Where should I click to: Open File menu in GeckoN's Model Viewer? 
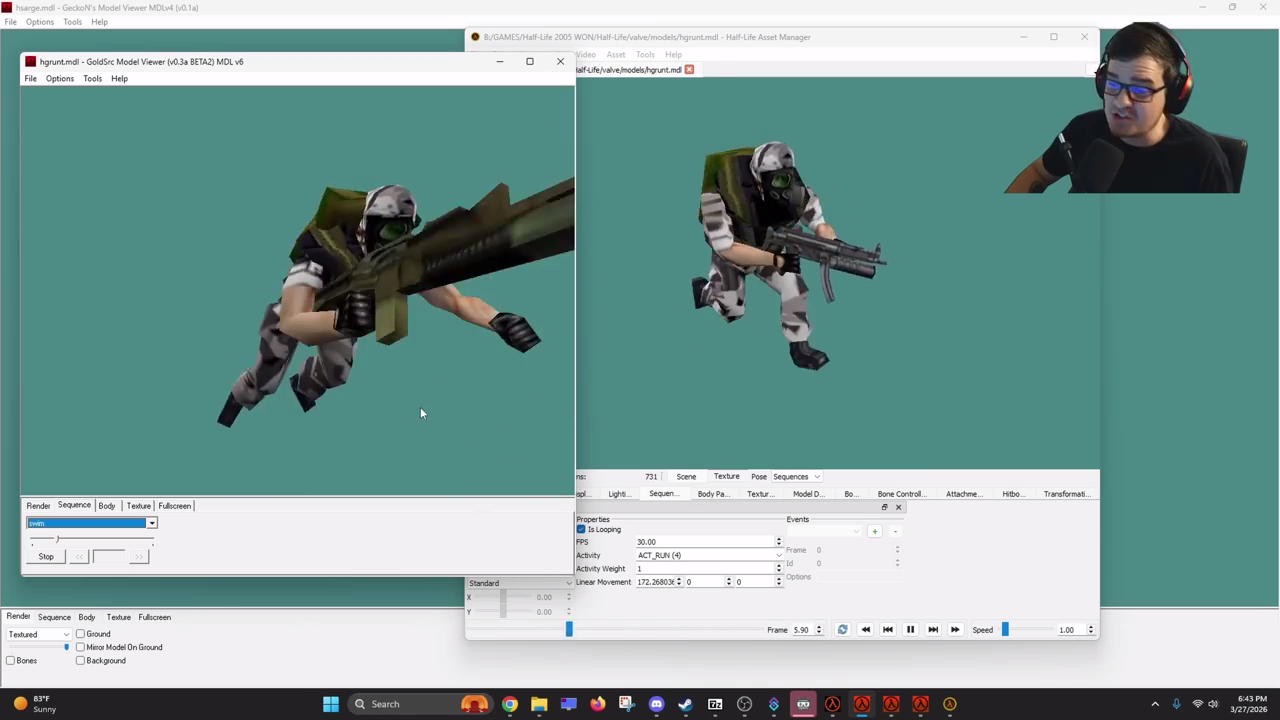[11, 22]
